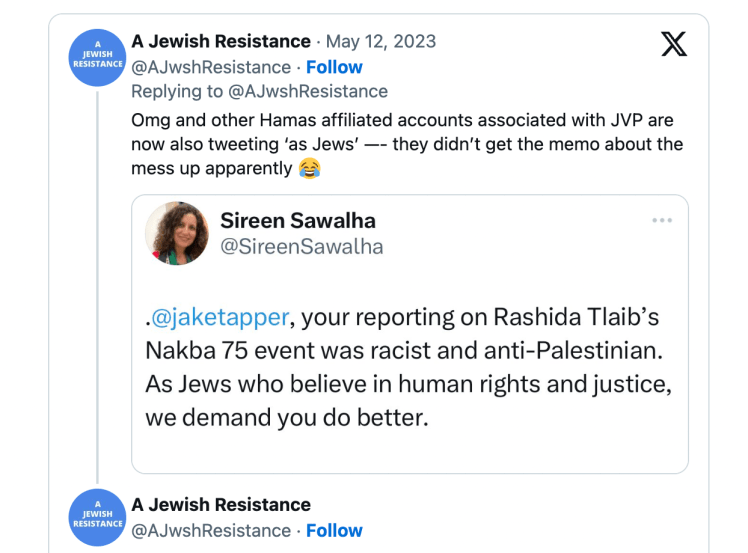Open the Sireen Sawalha display name

298,221
